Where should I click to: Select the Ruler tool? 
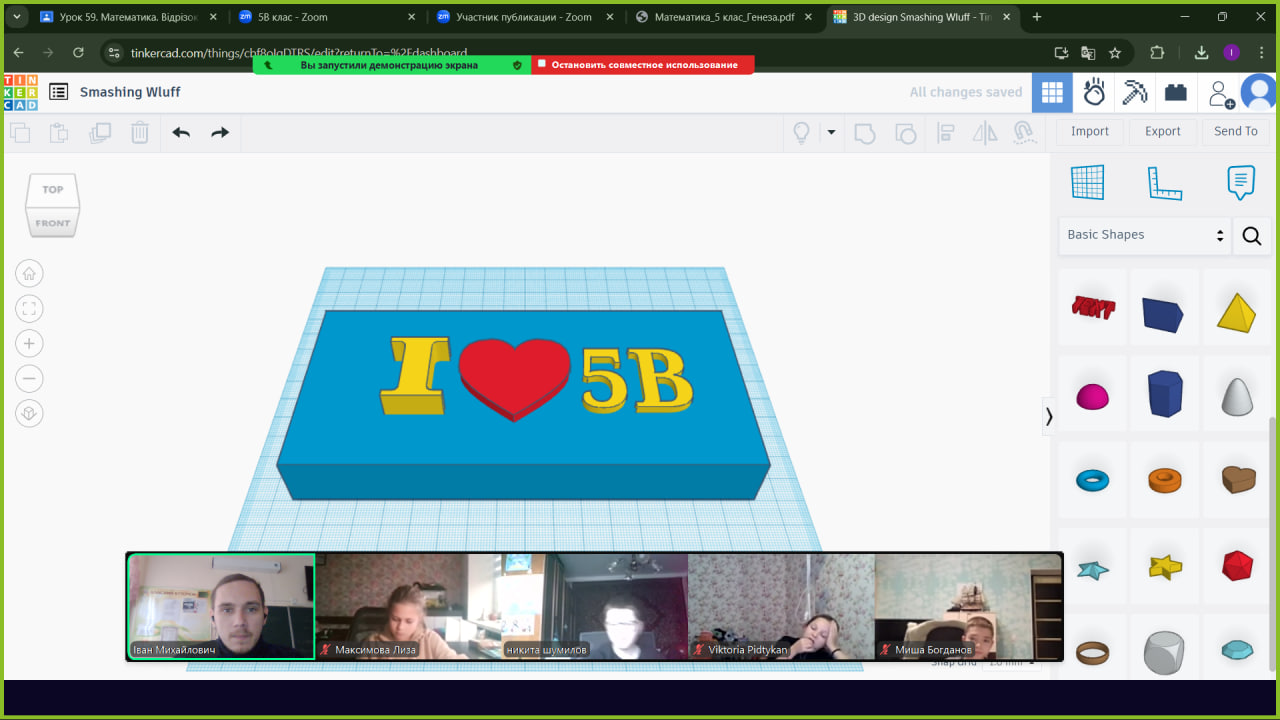(x=1164, y=183)
